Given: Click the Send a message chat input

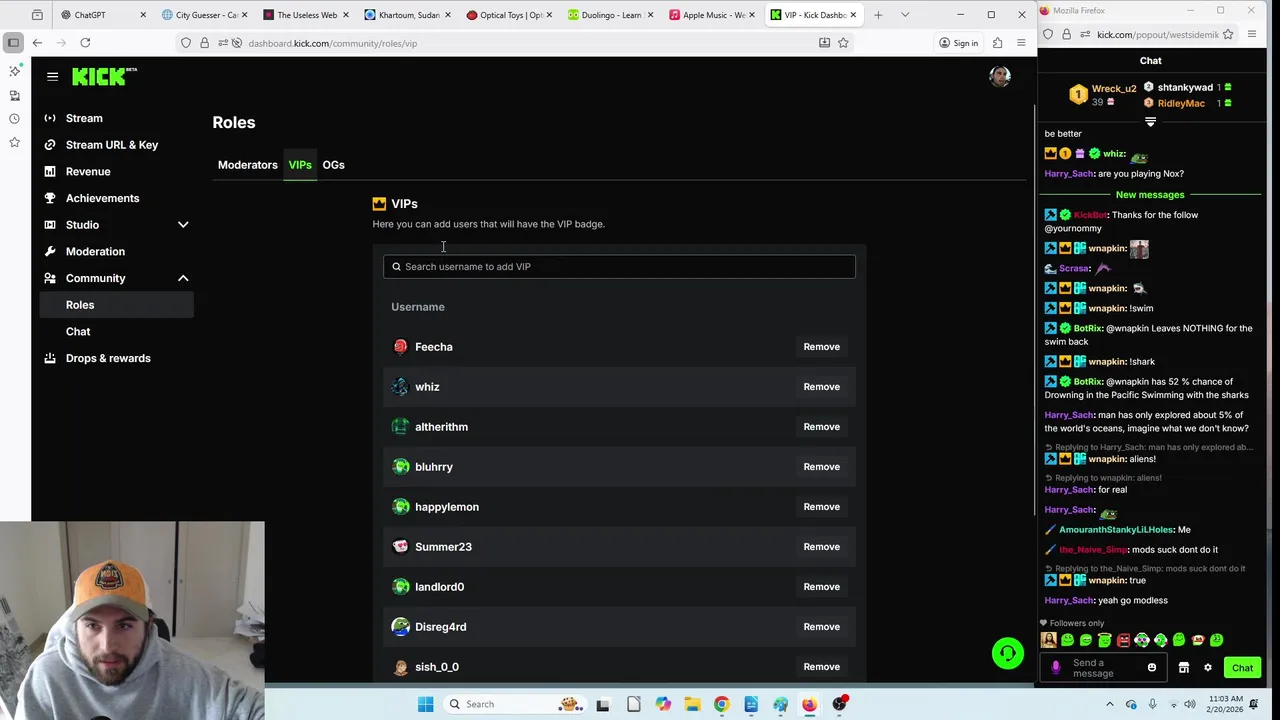Looking at the screenshot, I should point(1105,668).
